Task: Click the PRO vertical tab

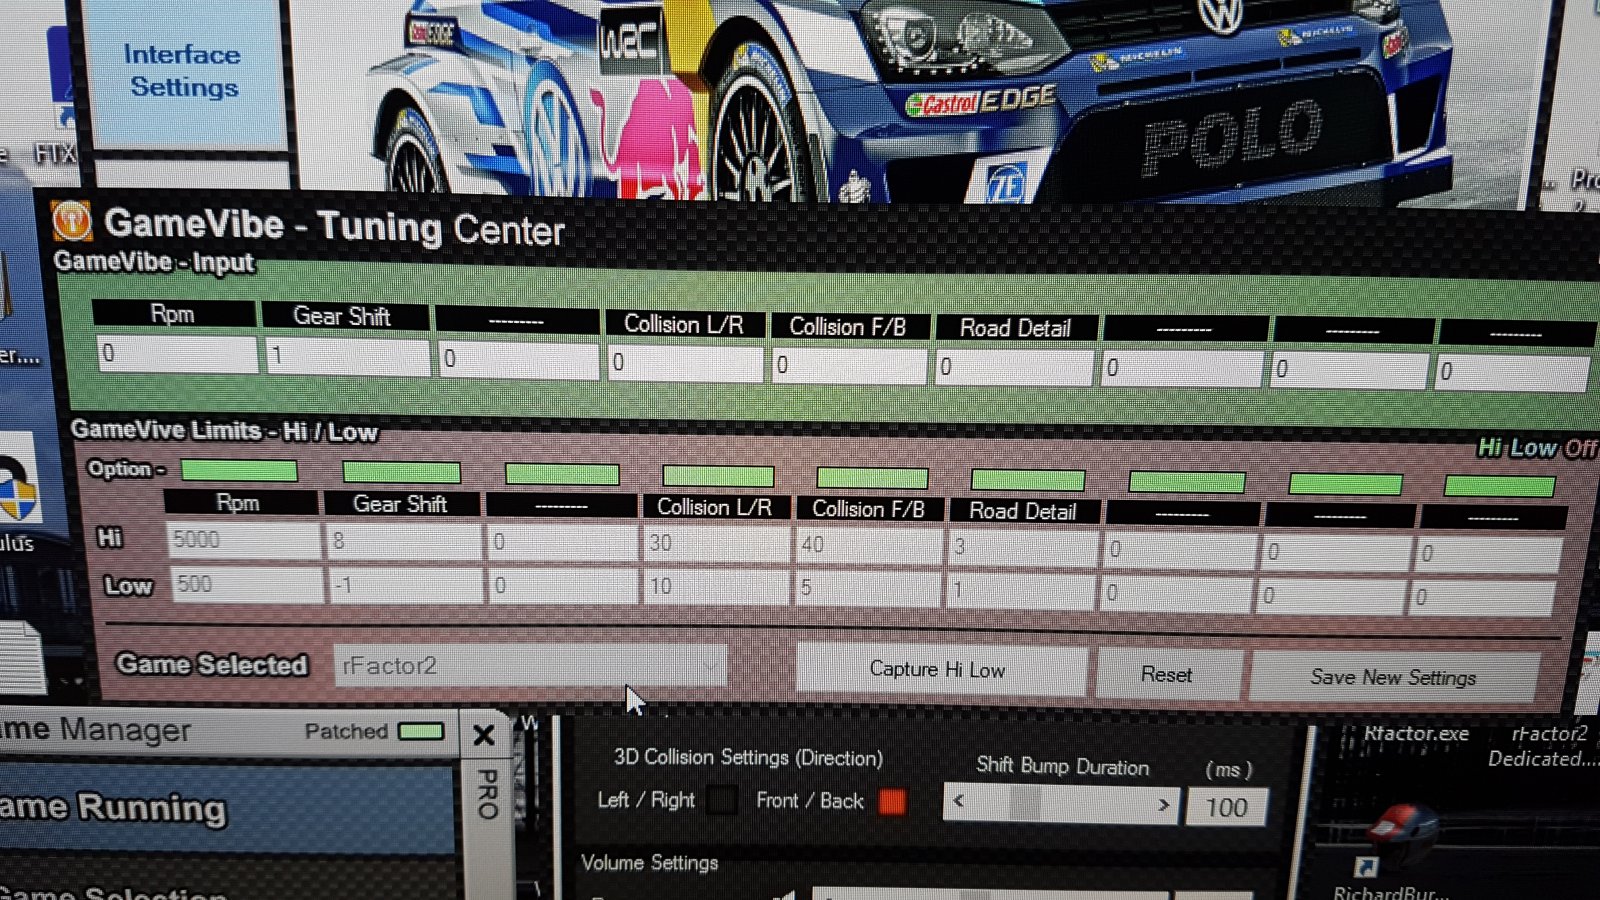Action: 487,795
